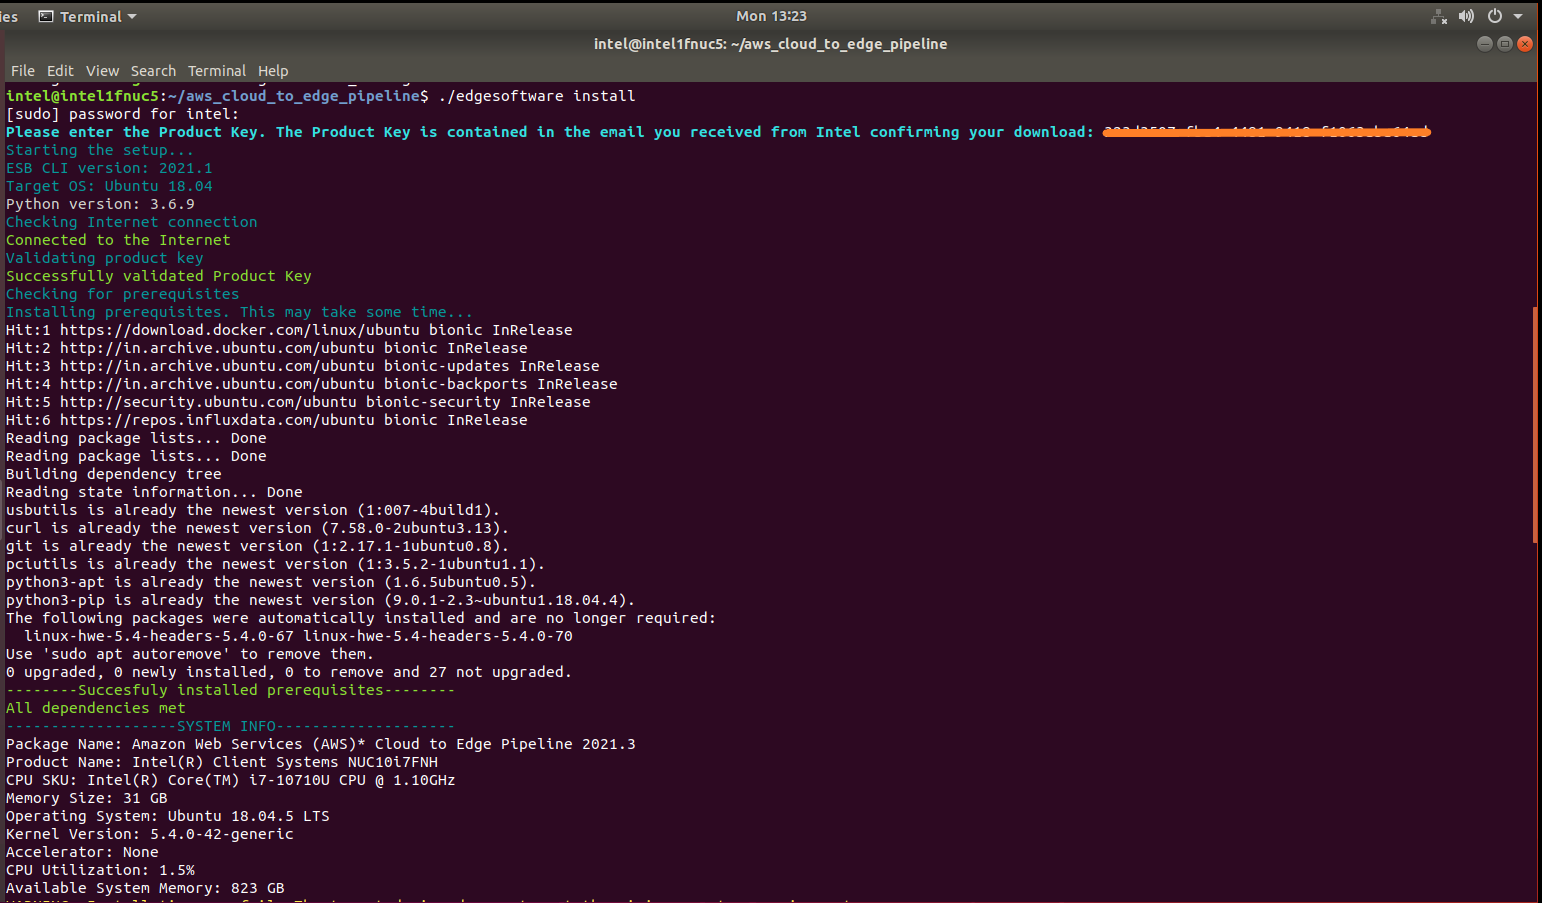The image size is (1542, 903).
Task: Close the terminal with the orange button
Action: (1524, 44)
